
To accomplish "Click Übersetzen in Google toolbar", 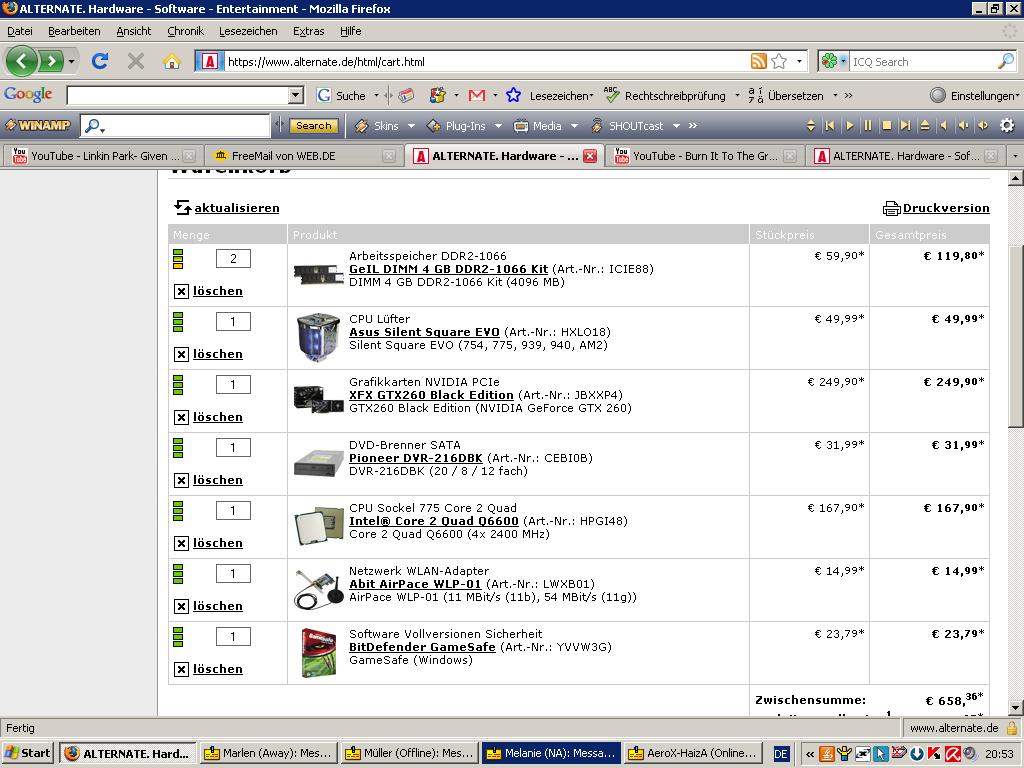I will pos(786,95).
